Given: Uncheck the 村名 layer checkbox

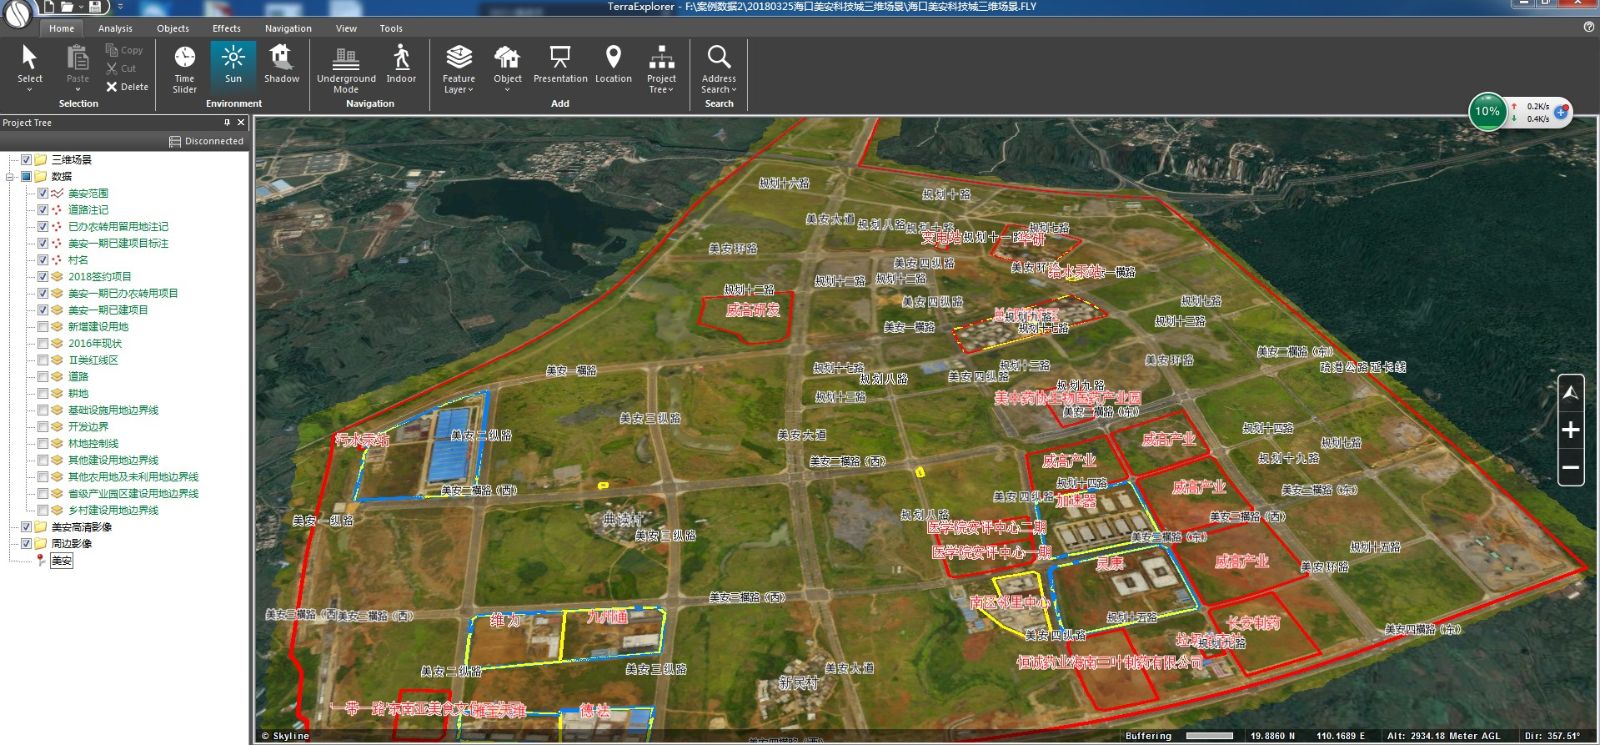Looking at the screenshot, I should click(43, 260).
